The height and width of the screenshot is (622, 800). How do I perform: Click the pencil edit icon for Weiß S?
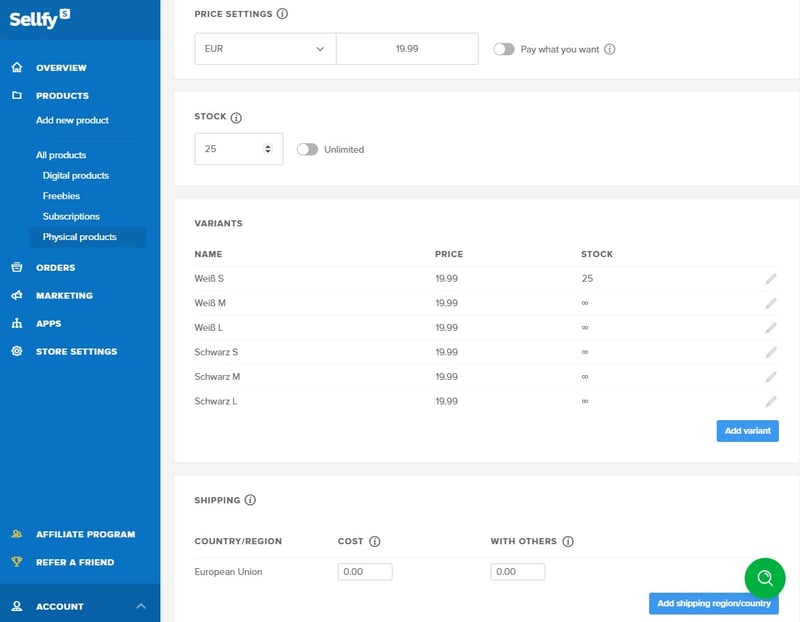(x=770, y=279)
